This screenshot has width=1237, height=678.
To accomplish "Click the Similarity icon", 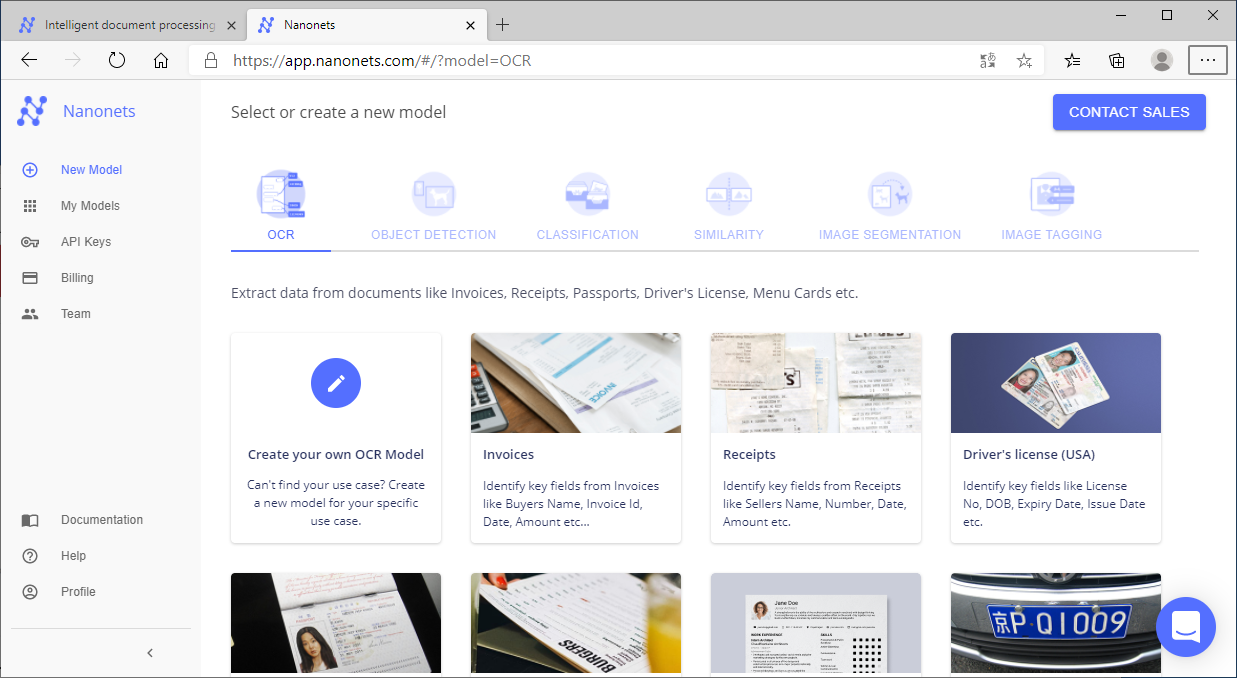I will coord(729,194).
